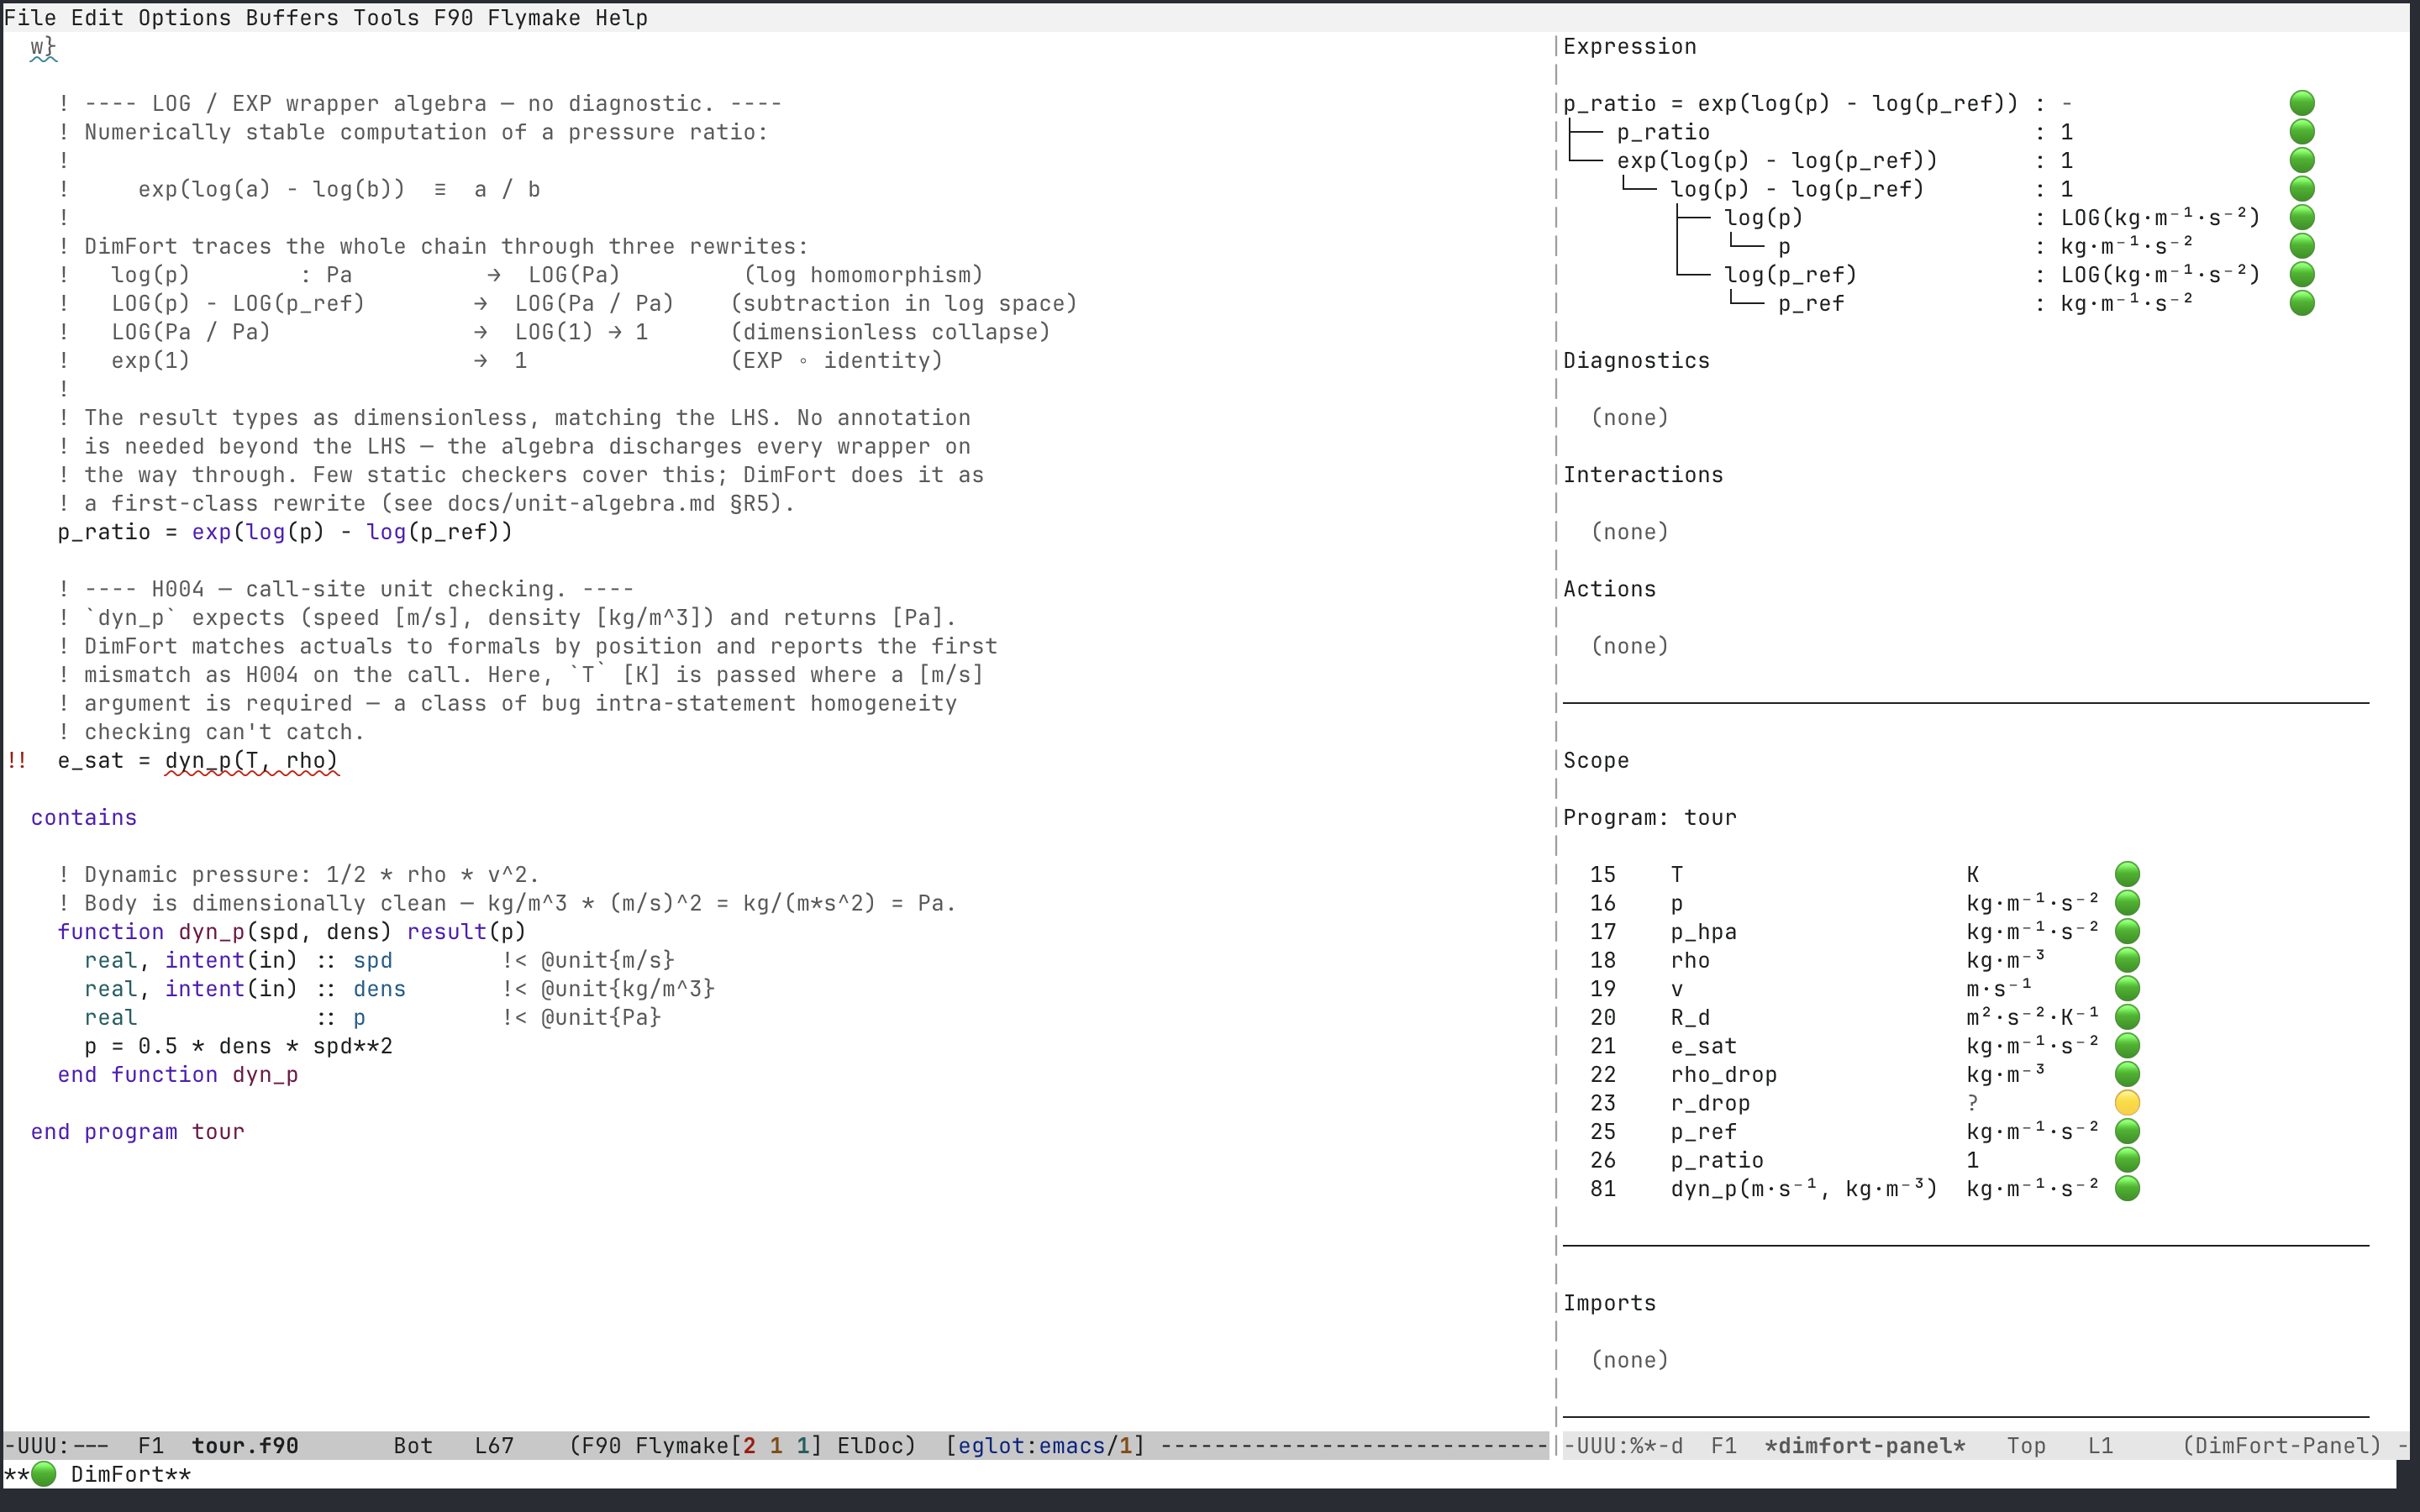The height and width of the screenshot is (1512, 2420).
Task: Click green status dot for rho
Action: tap(2128, 960)
